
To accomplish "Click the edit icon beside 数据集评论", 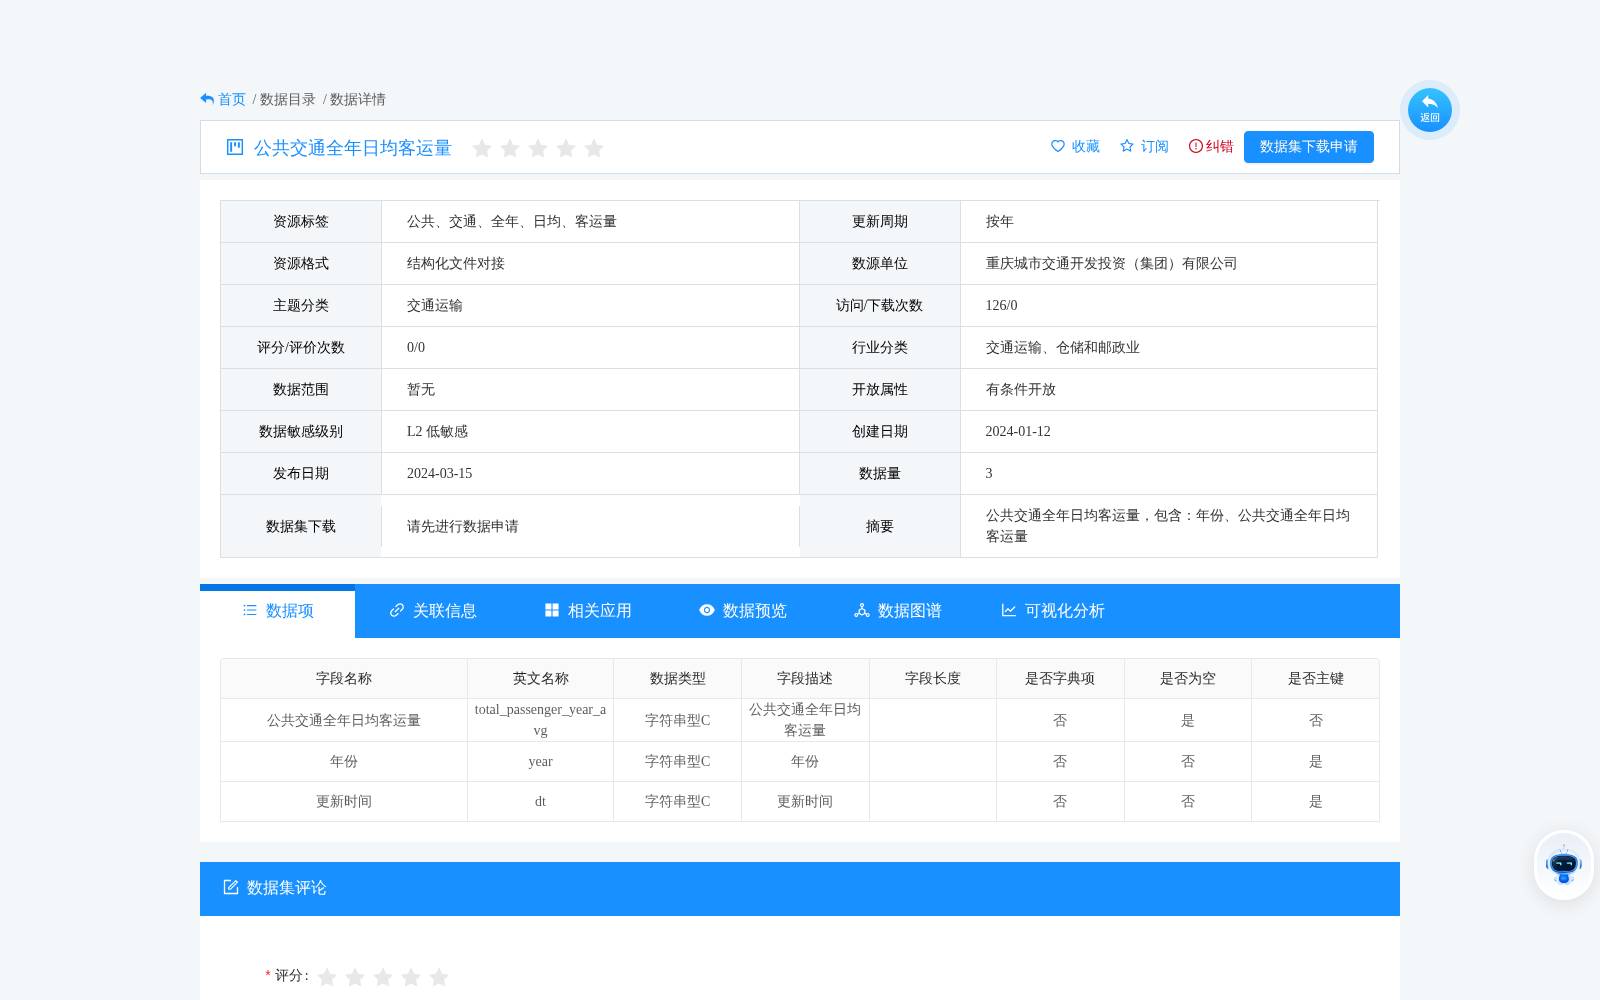I will click(231, 887).
